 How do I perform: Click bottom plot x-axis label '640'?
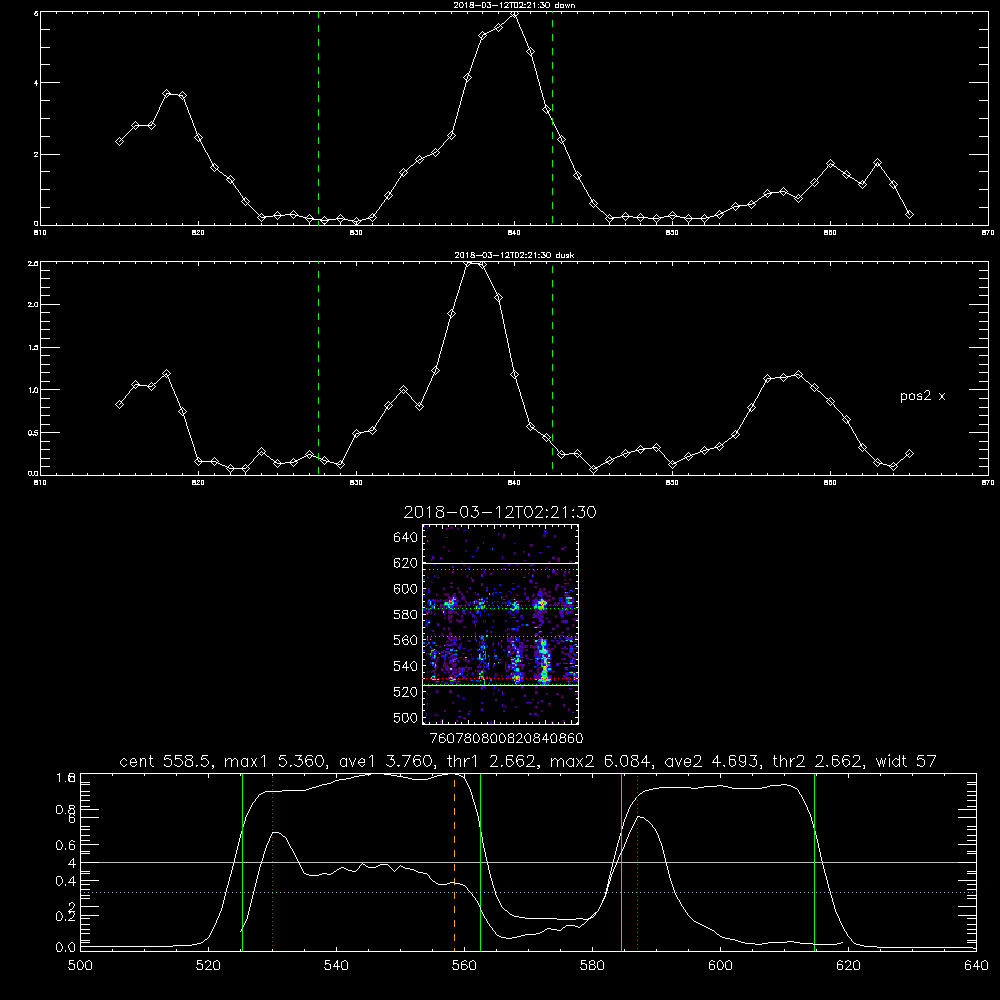pyautogui.click(x=976, y=966)
